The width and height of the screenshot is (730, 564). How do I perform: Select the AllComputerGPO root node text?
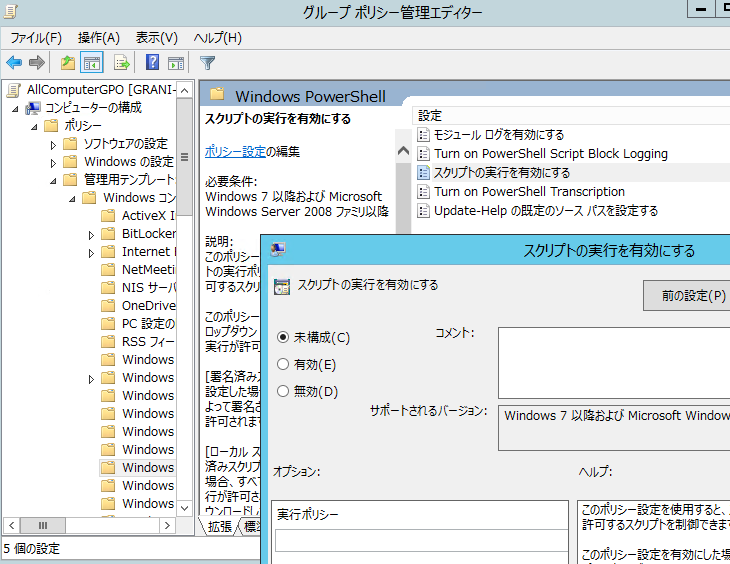coord(101,90)
